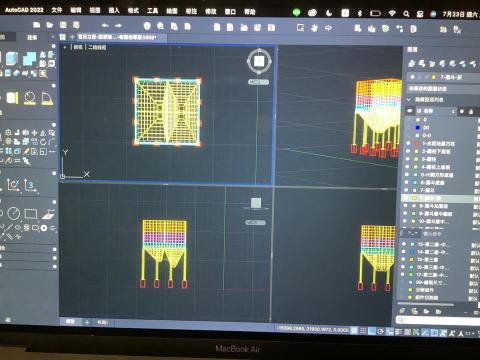Click the eye column header in the layer list
Image resolution: width=480 pixels, height=360 pixels.
coord(410,111)
